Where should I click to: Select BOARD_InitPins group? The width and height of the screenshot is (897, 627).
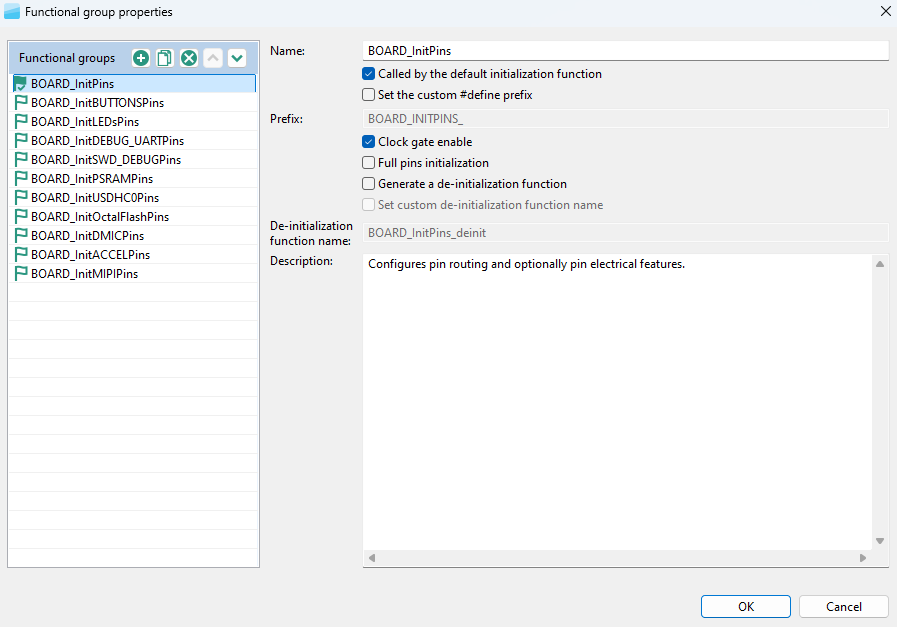[134, 84]
